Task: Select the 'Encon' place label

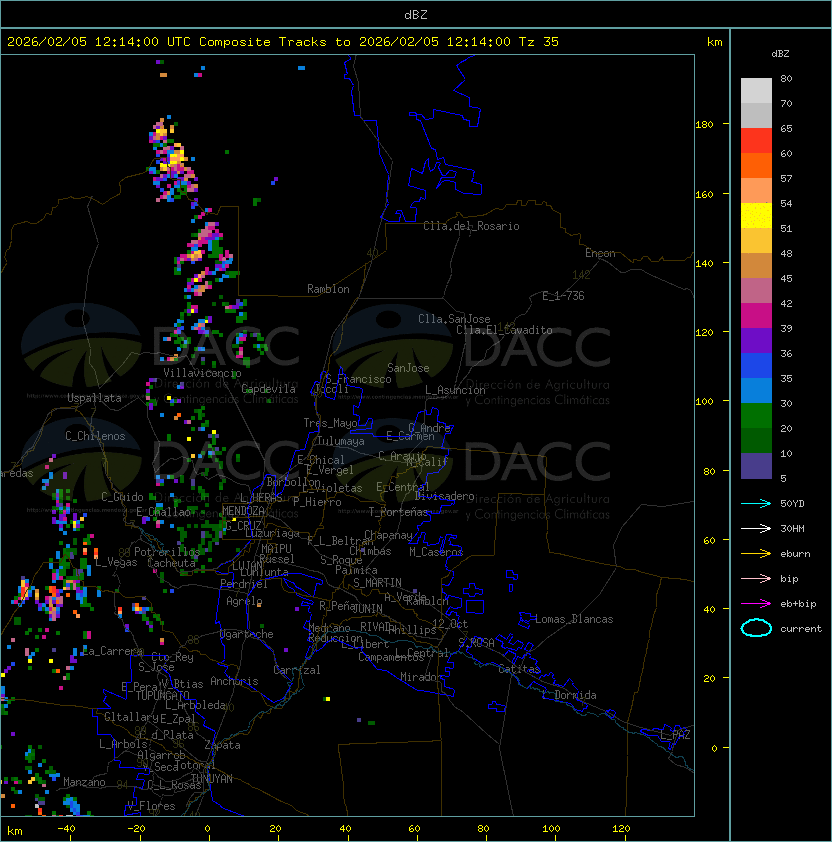Action: click(600, 253)
